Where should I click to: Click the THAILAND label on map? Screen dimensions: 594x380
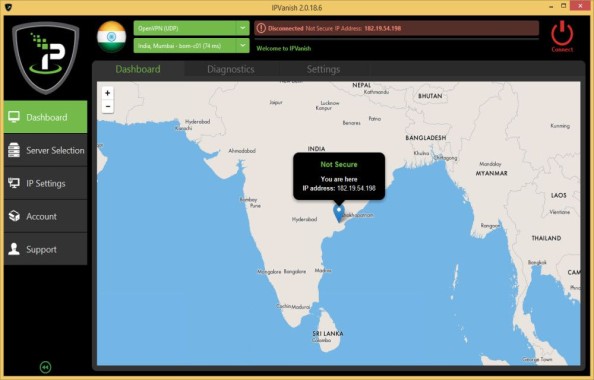[546, 238]
